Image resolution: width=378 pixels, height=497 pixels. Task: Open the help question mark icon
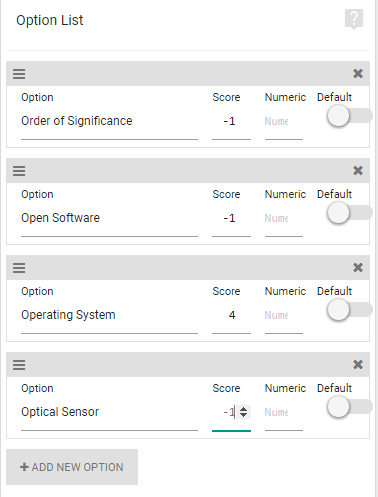coord(354,19)
